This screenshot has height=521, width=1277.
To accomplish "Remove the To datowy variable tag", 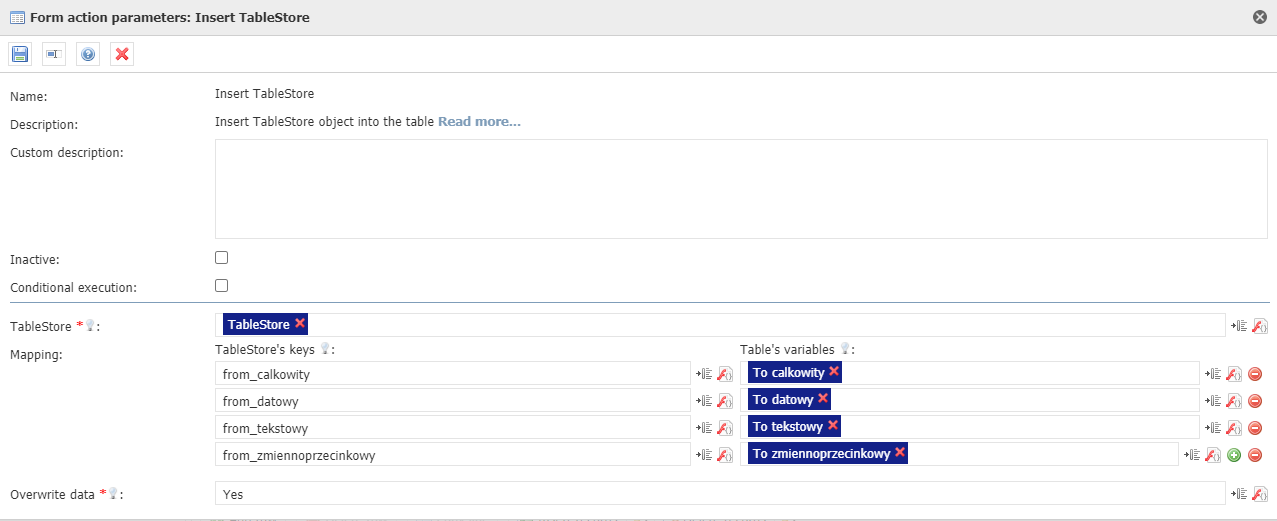I will 823,399.
